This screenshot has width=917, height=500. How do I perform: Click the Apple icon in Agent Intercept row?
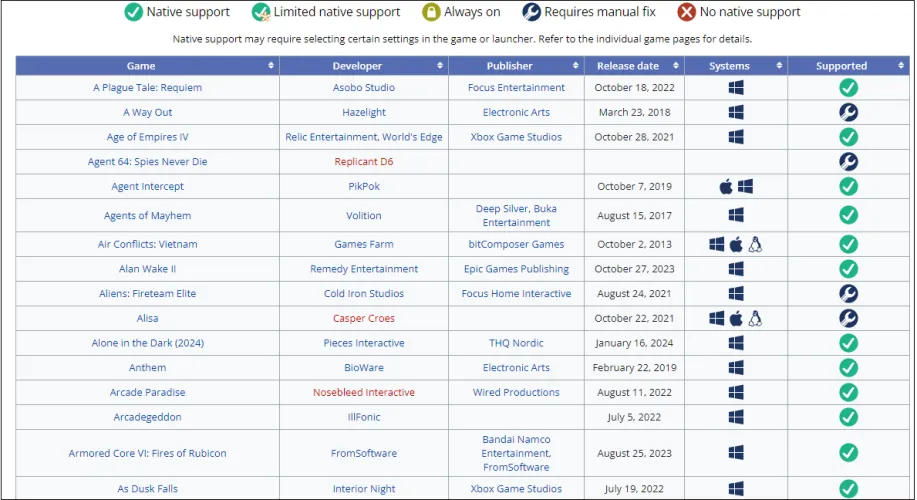pyautogui.click(x=726, y=187)
